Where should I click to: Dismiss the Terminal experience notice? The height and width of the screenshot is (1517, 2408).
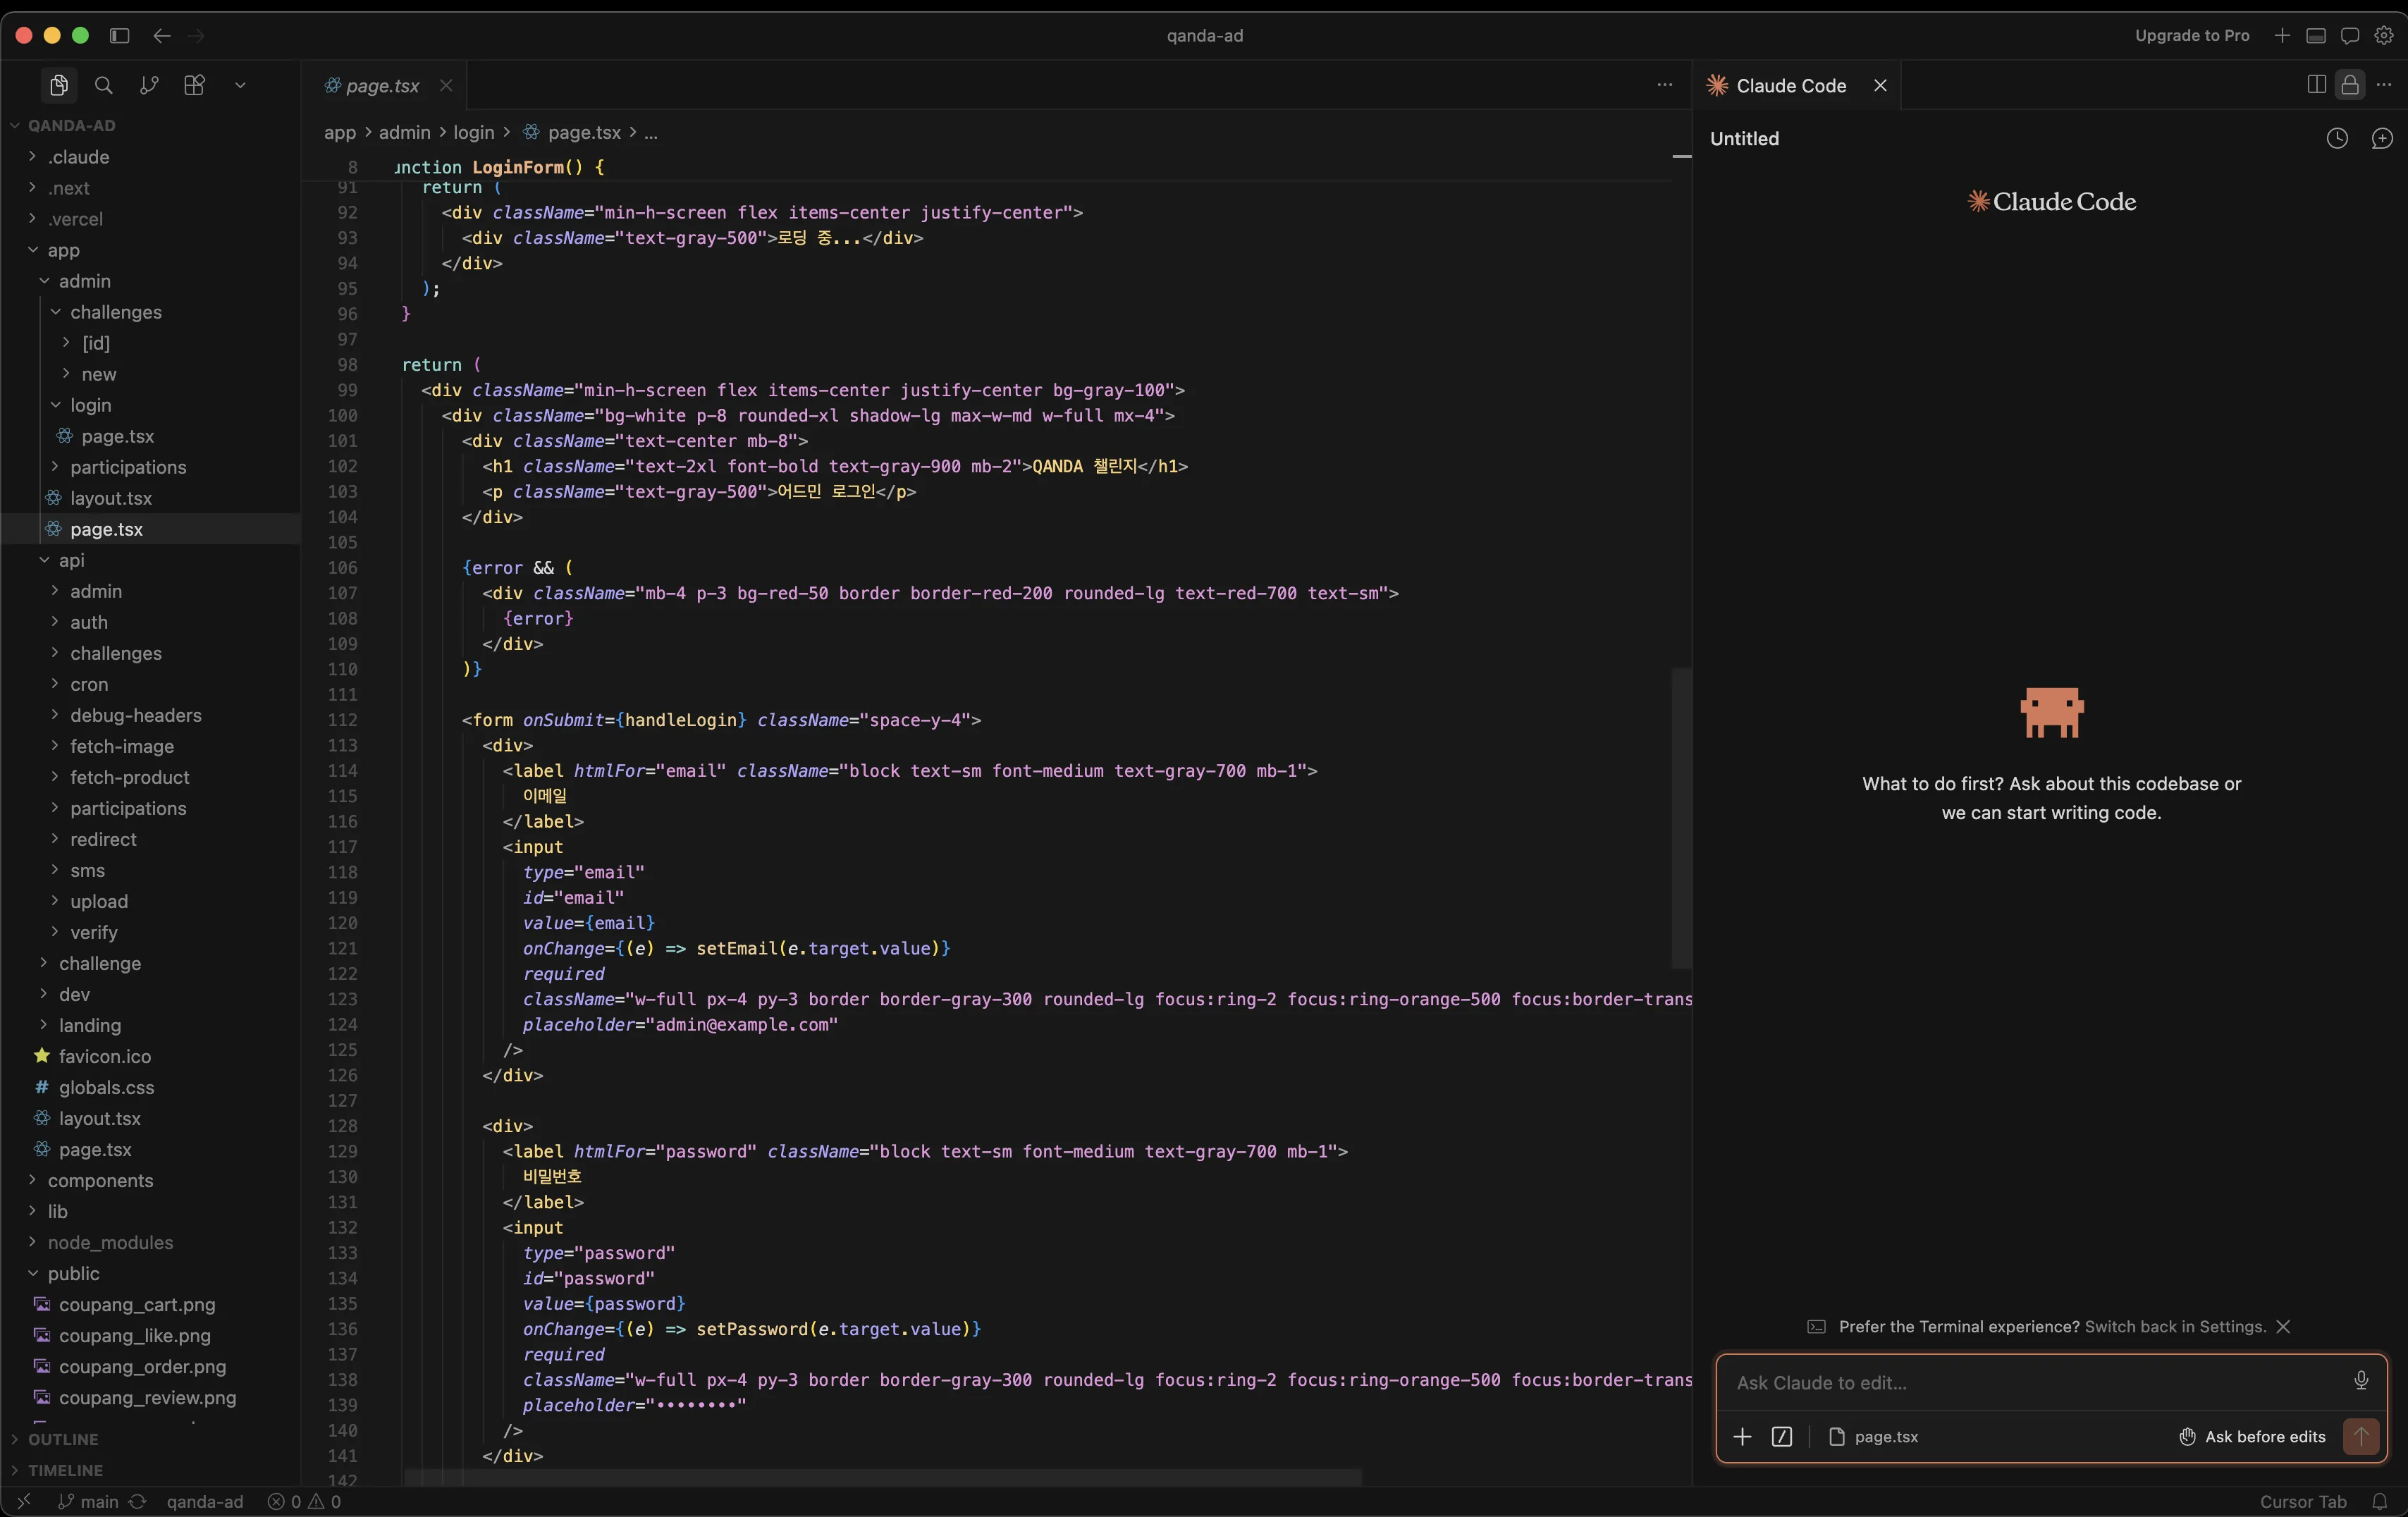pyautogui.click(x=2283, y=1327)
